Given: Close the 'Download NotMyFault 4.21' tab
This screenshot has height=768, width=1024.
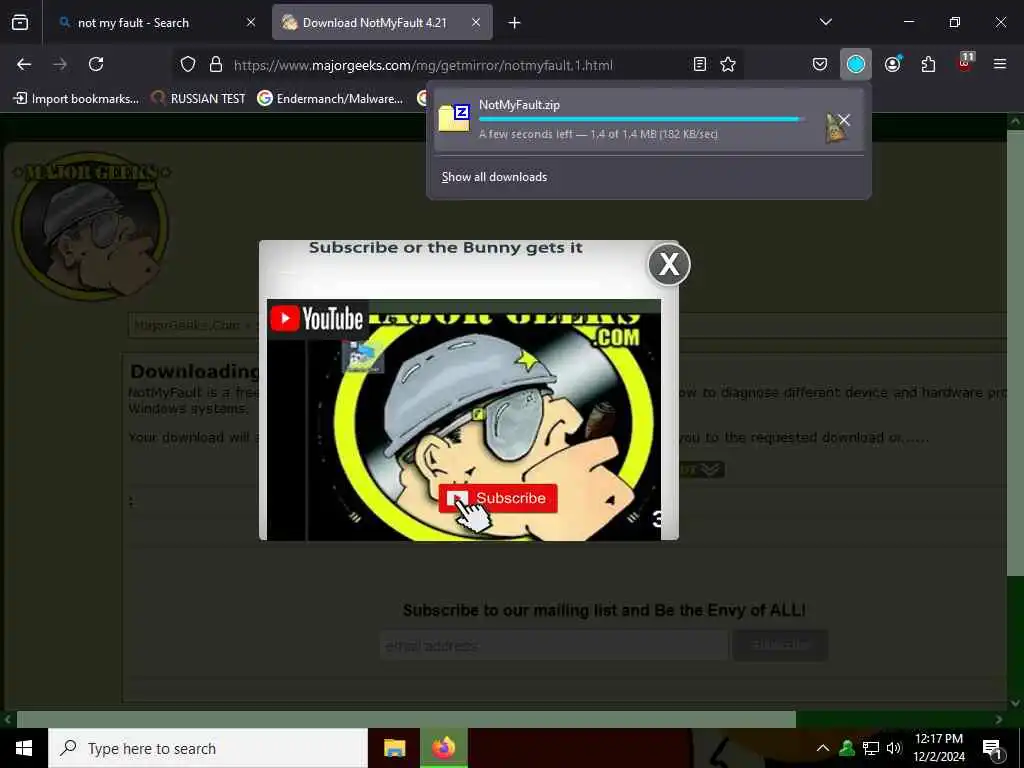Looking at the screenshot, I should (x=476, y=23).
